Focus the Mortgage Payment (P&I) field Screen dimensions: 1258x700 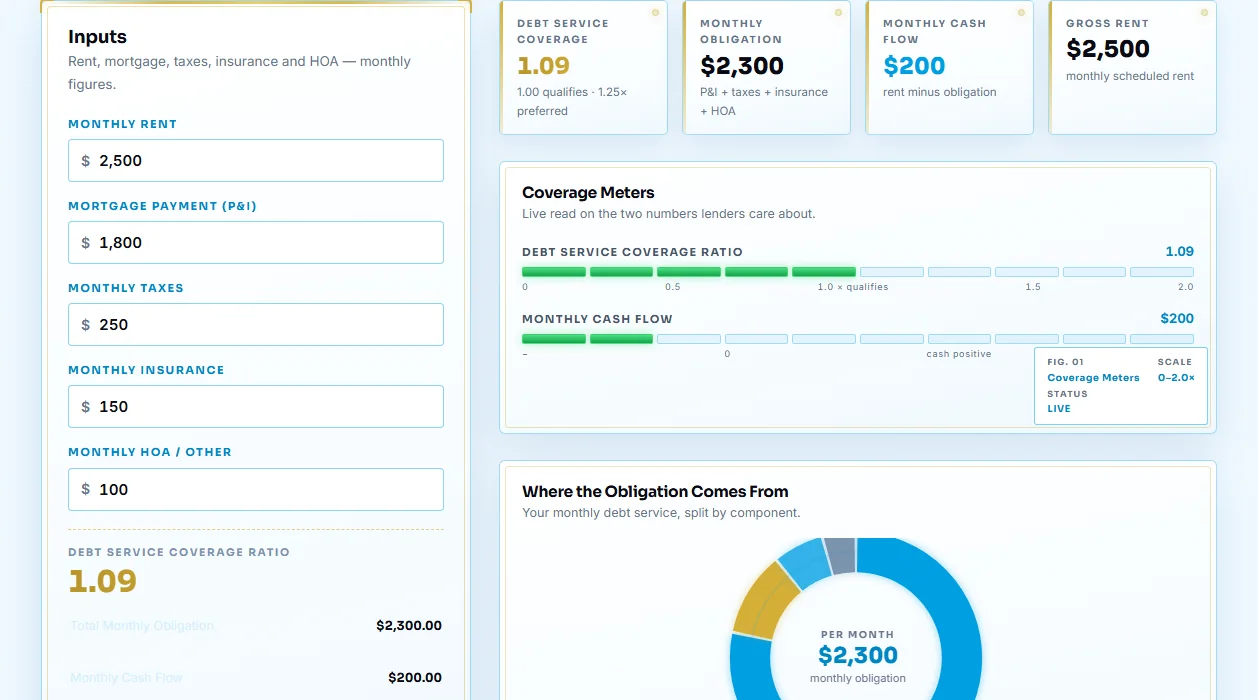(255, 242)
